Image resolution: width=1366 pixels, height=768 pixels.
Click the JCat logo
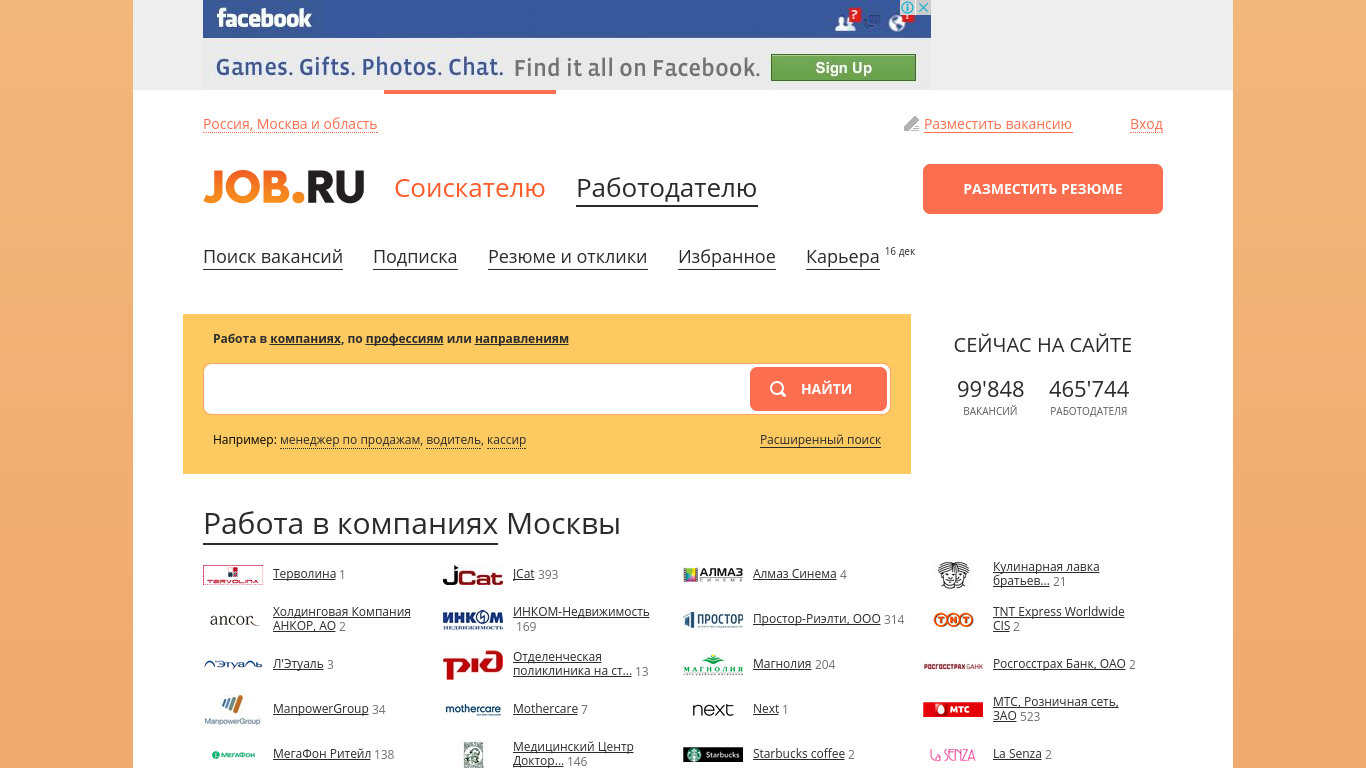coord(472,575)
